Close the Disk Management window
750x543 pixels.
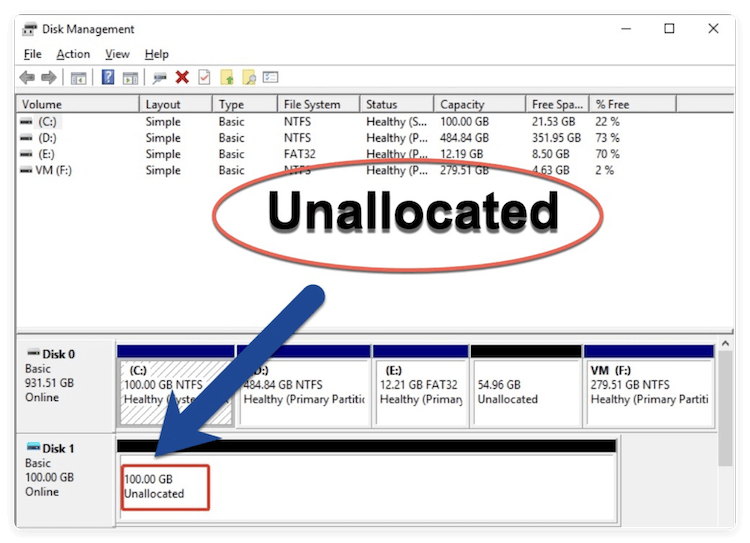(x=713, y=29)
